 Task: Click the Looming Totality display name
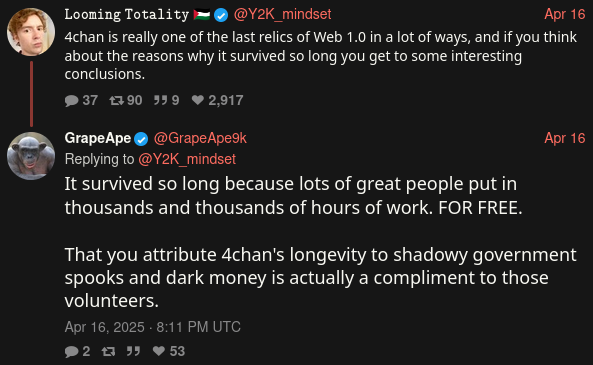(x=127, y=14)
